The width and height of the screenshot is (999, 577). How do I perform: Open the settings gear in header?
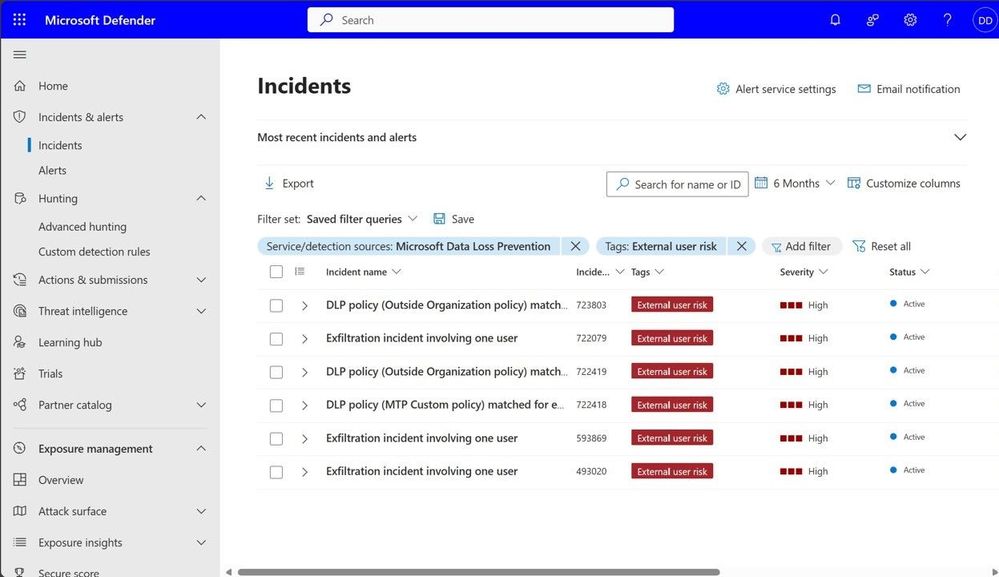point(910,20)
